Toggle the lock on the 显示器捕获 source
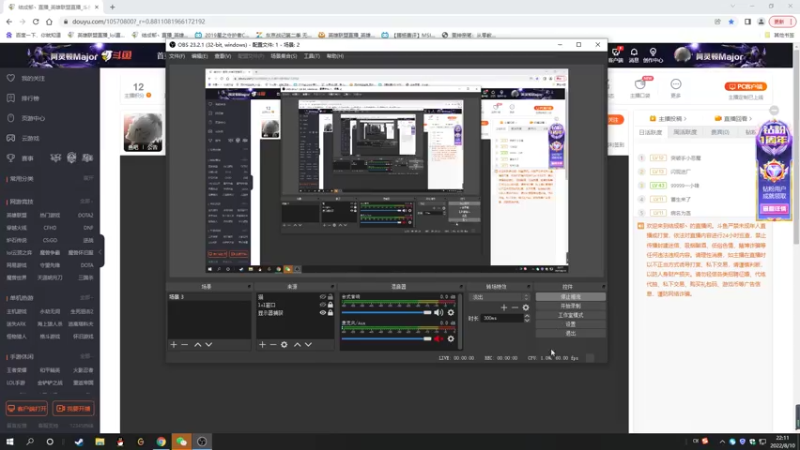 (x=330, y=313)
